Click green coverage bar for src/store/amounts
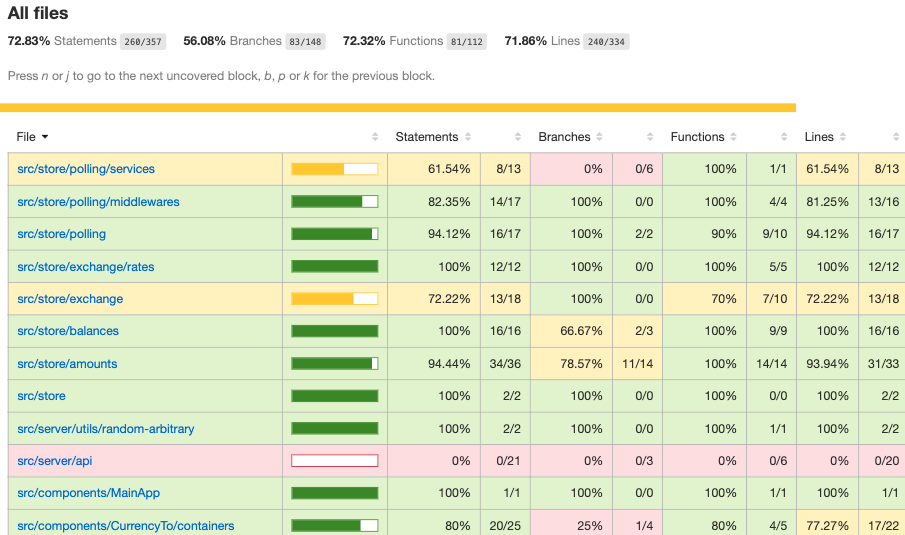The height and width of the screenshot is (535, 905). (x=335, y=364)
